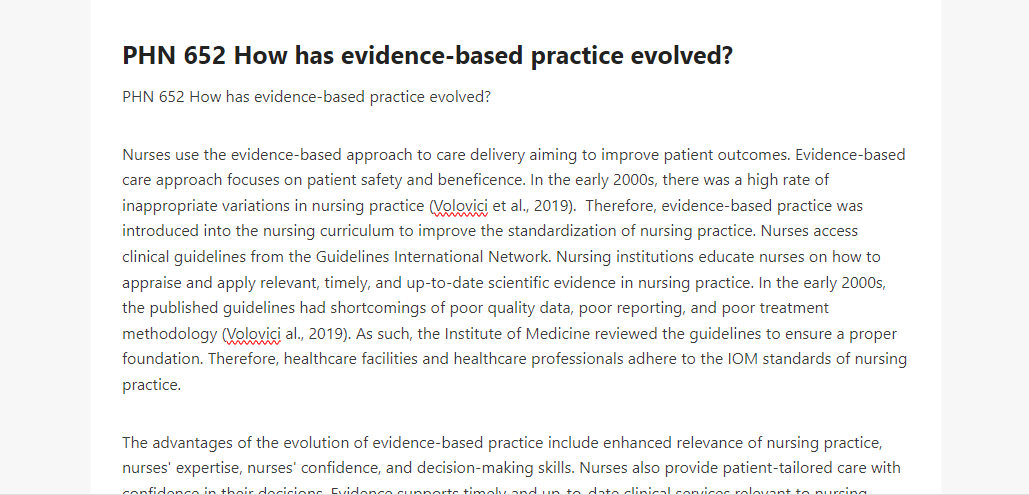The image size is (1029, 495).
Task: Click the first underlined word Volovici
Action: [461, 206]
